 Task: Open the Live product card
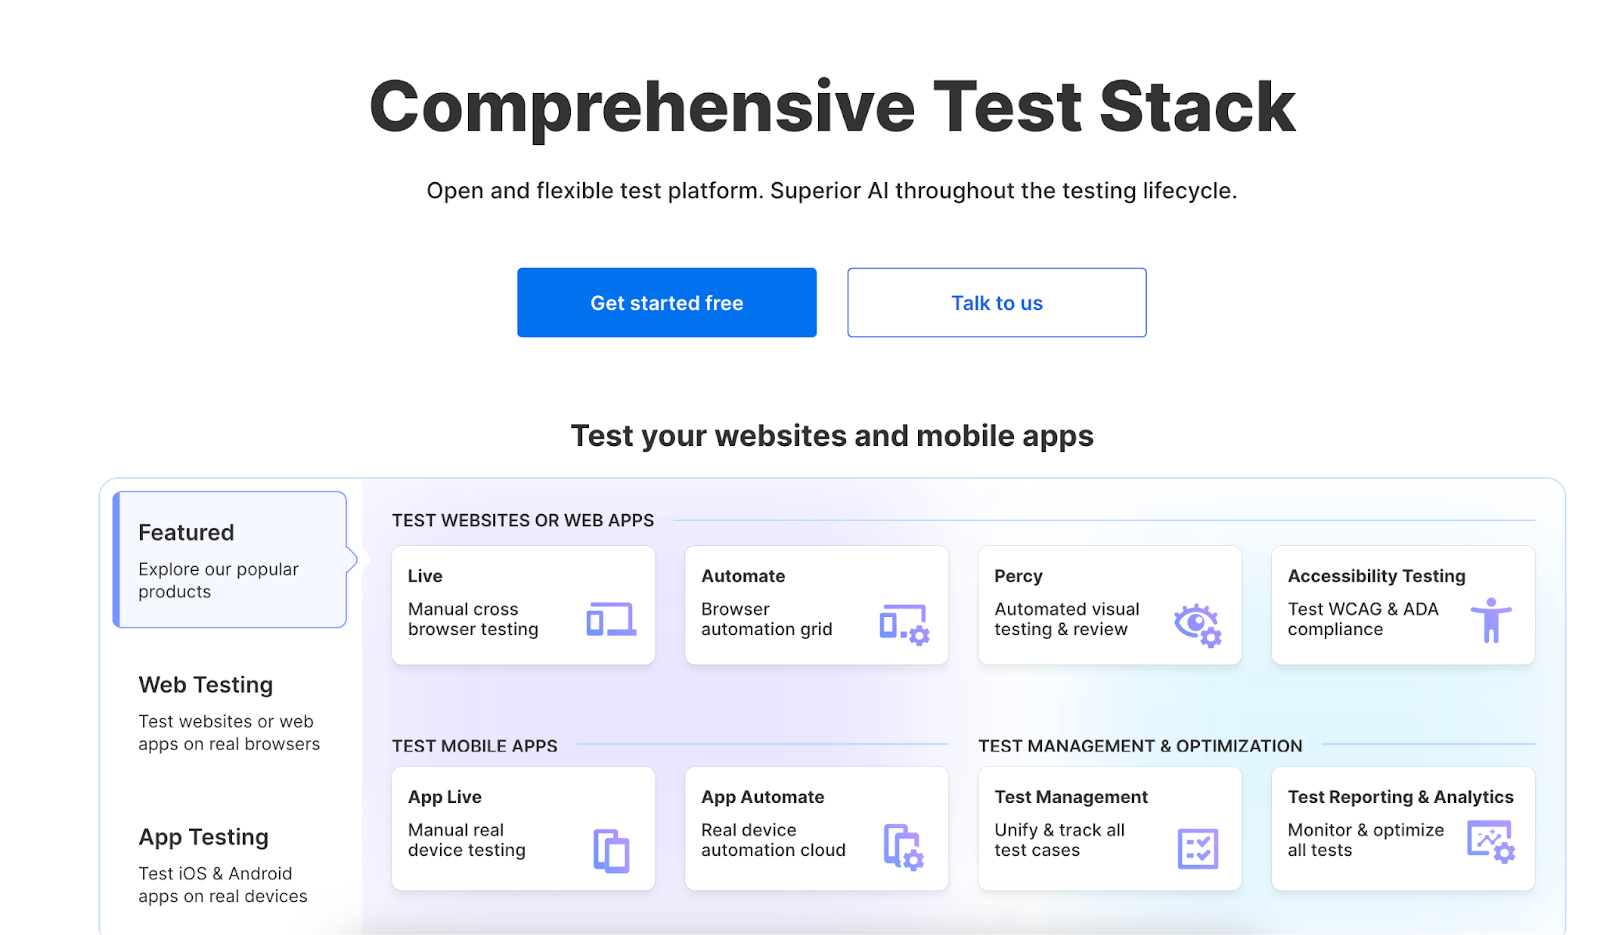click(523, 603)
